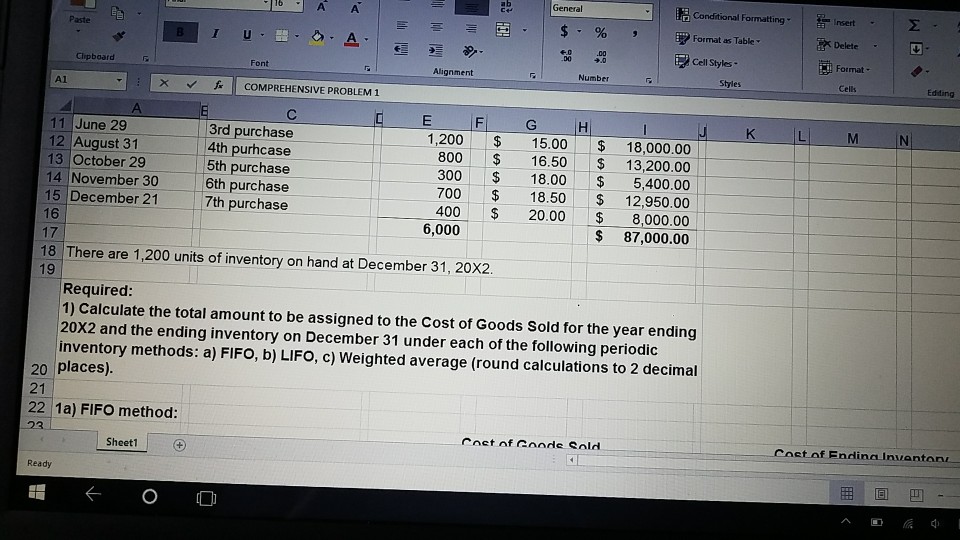Viewport: 960px width, 540px height.
Task: Open Number dialog launcher
Action: tap(648, 80)
